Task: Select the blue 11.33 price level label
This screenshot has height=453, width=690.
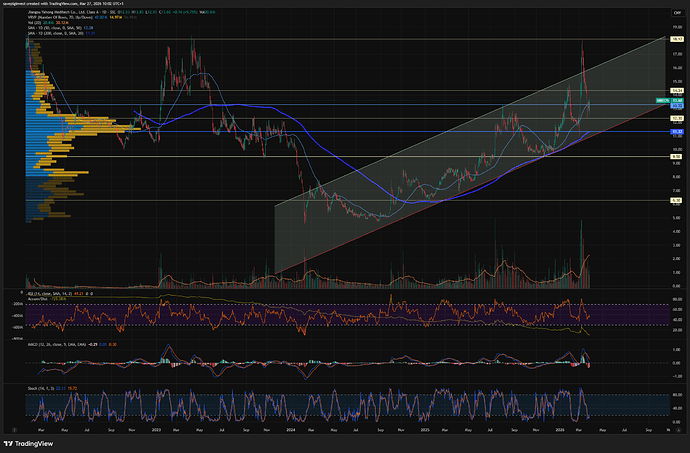Action: (676, 132)
